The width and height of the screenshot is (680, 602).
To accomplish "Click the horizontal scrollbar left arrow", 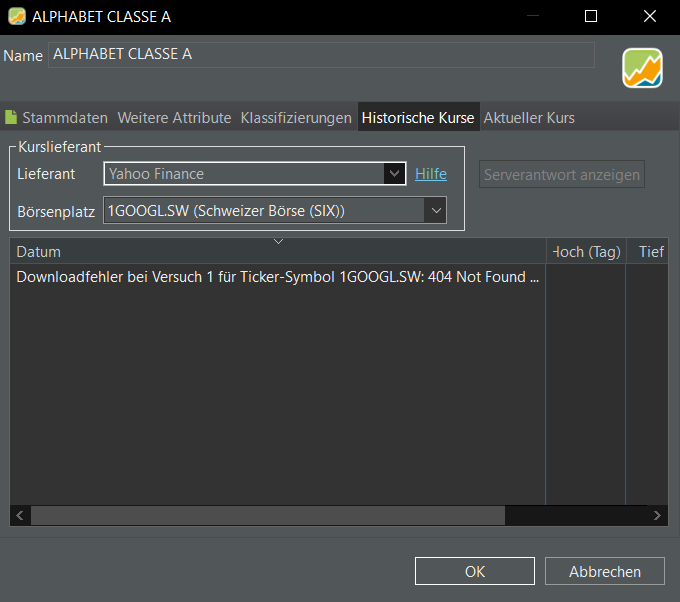I will coord(20,515).
